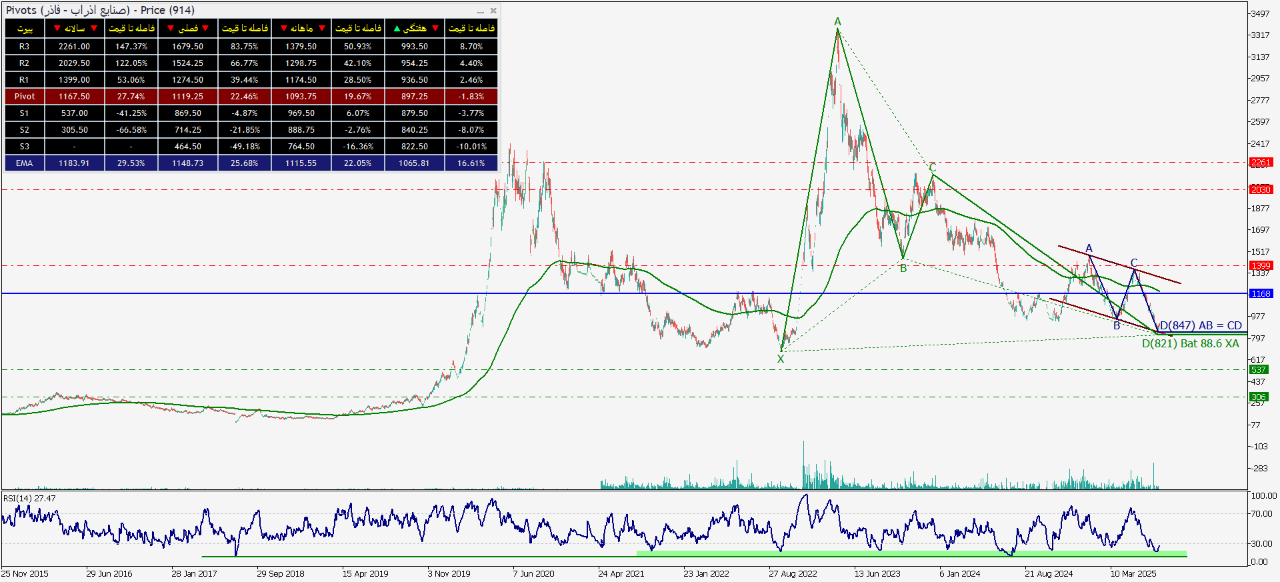Click the RSI(14) indicator label
The width and height of the screenshot is (1280, 582).
(x=29, y=497)
